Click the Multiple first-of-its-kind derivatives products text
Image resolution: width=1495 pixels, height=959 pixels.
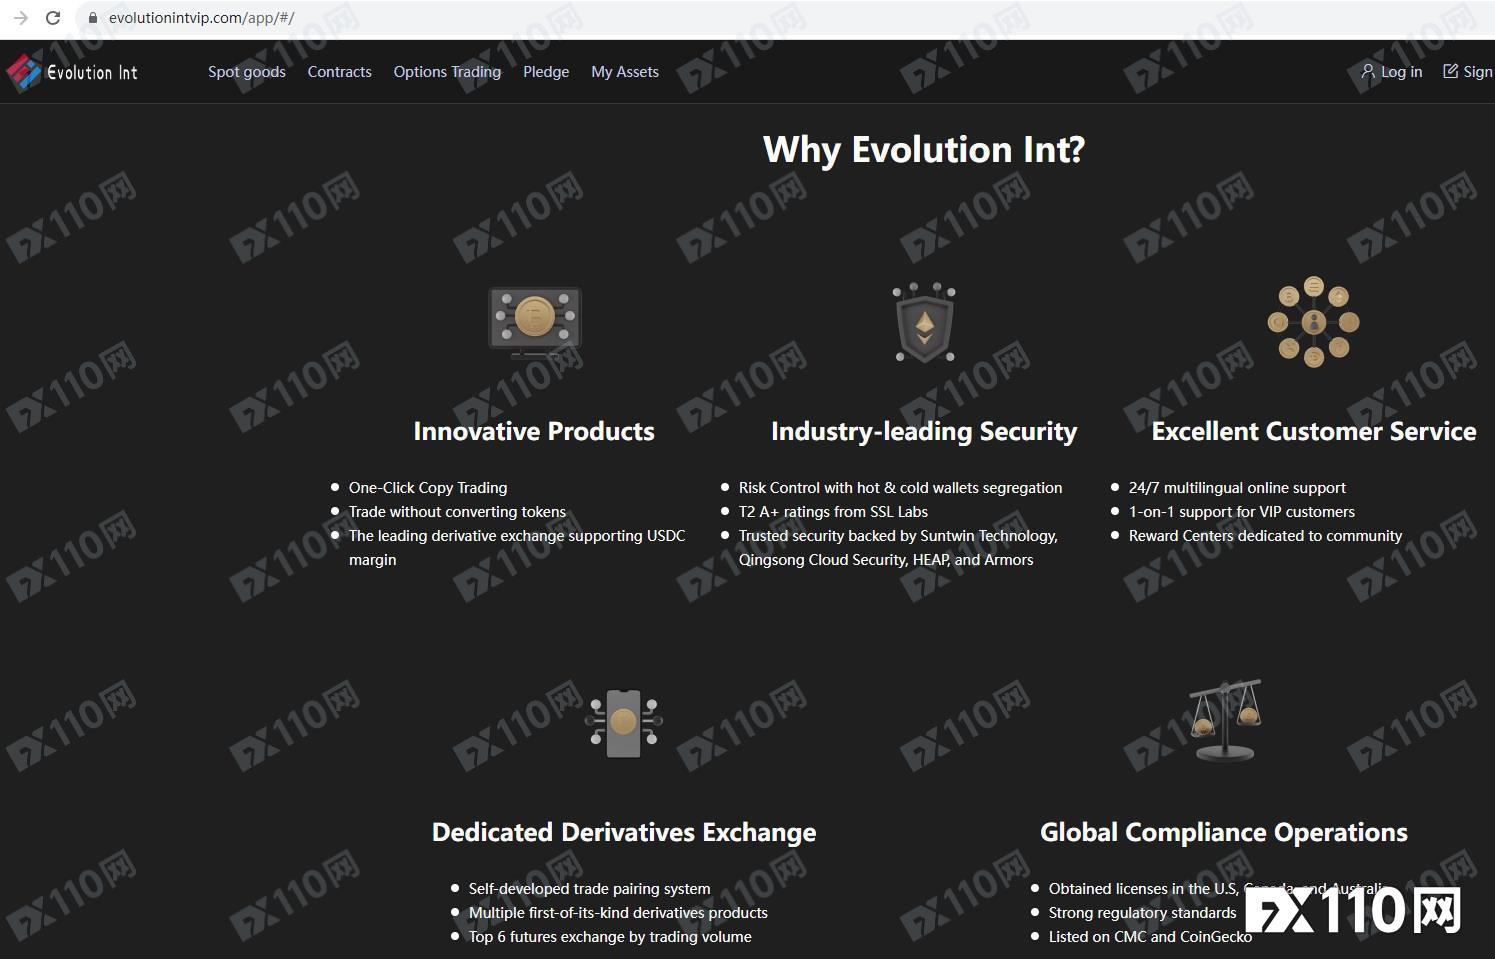(x=618, y=913)
